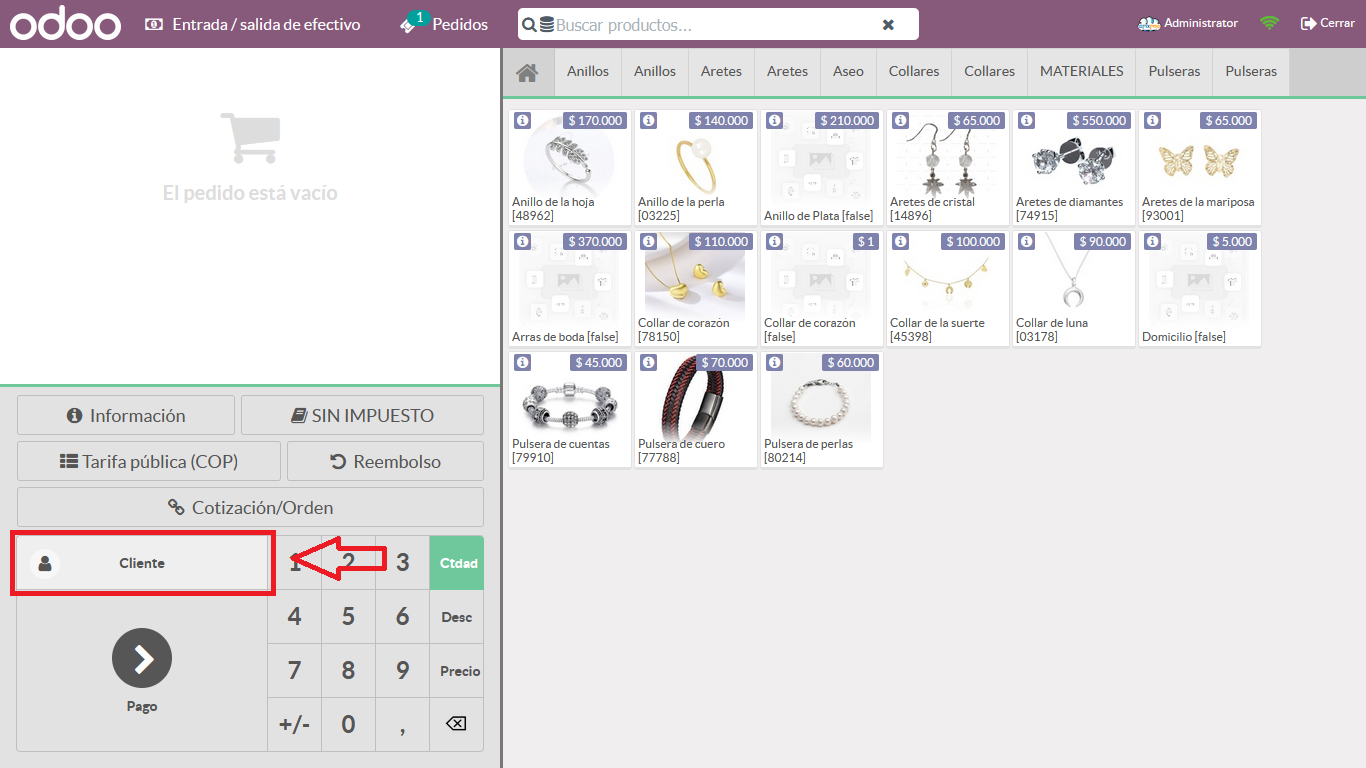Add Pulsera de cuero product to order
This screenshot has height=768, width=1366.
(696, 409)
